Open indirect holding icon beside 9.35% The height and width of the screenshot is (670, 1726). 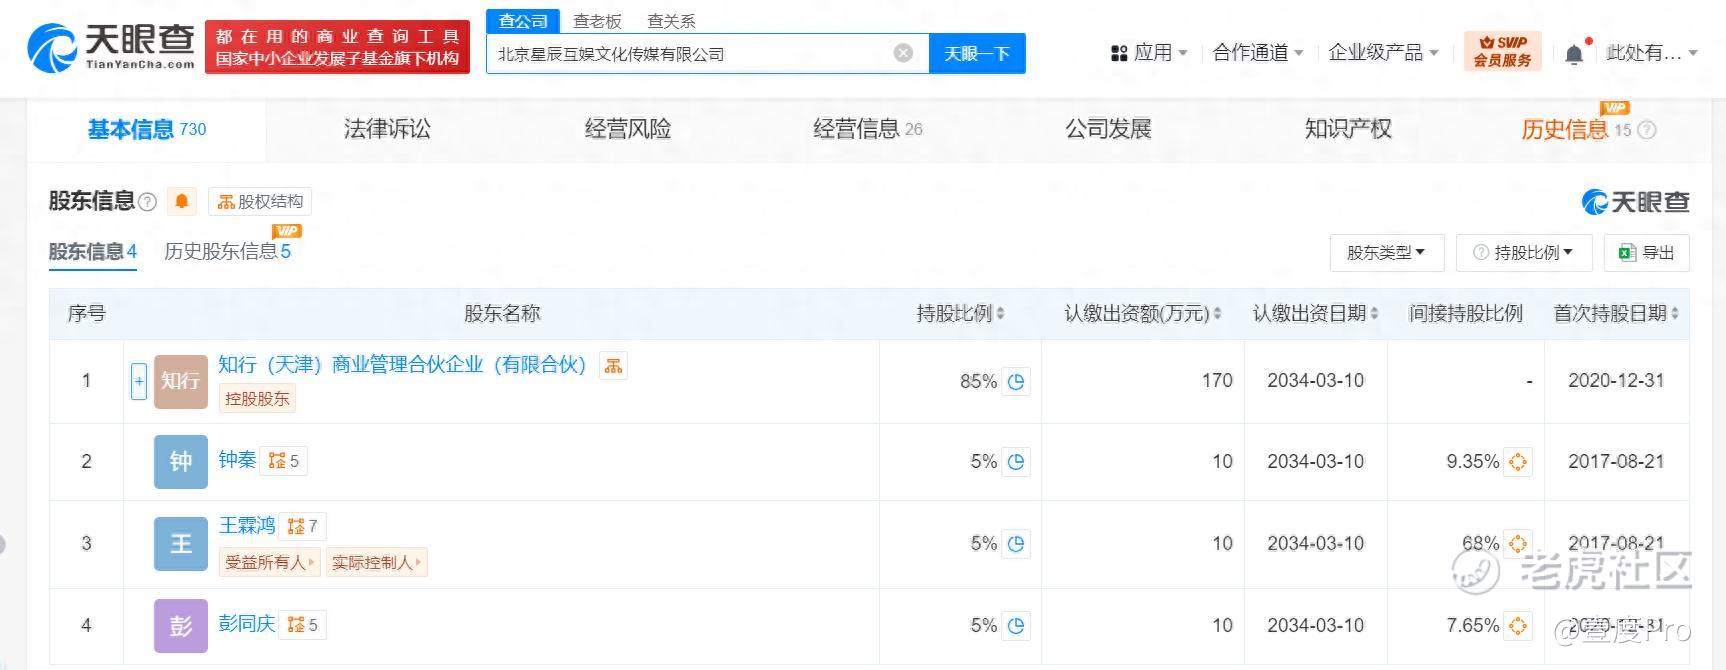(1518, 462)
